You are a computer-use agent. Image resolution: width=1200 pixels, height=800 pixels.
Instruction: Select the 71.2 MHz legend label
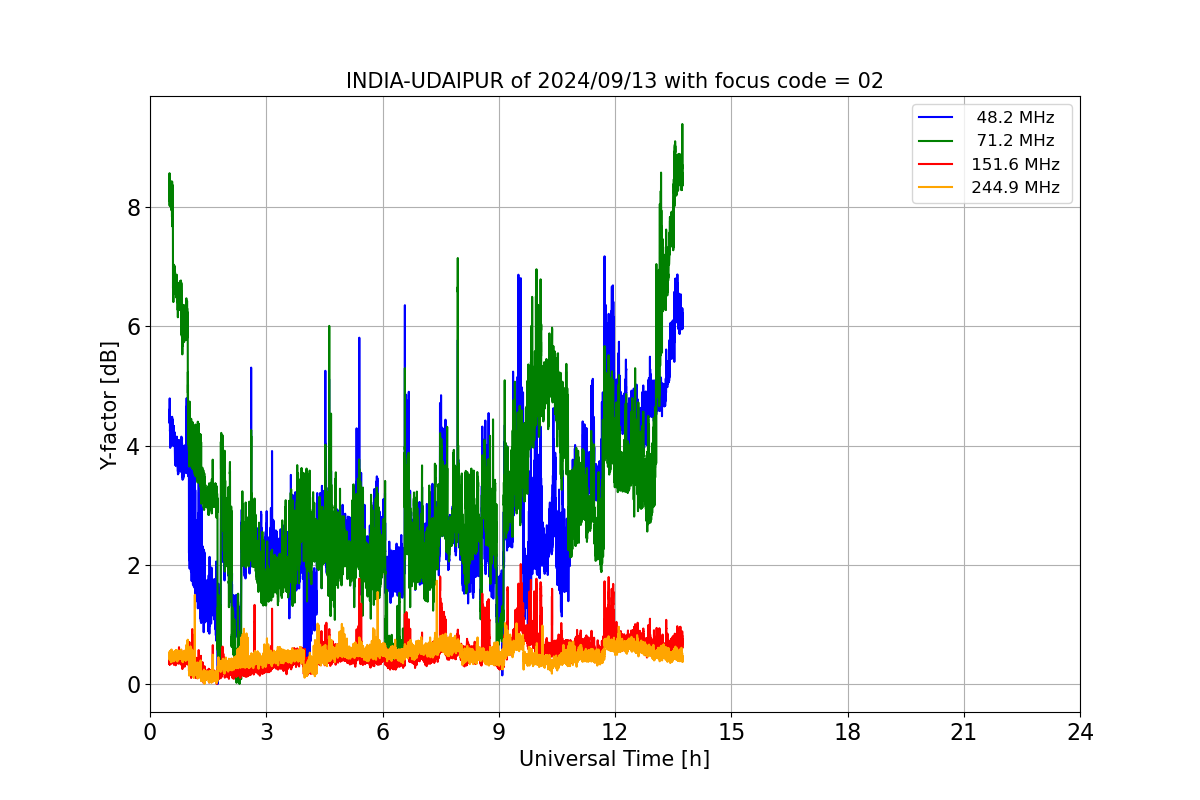click(x=1015, y=141)
